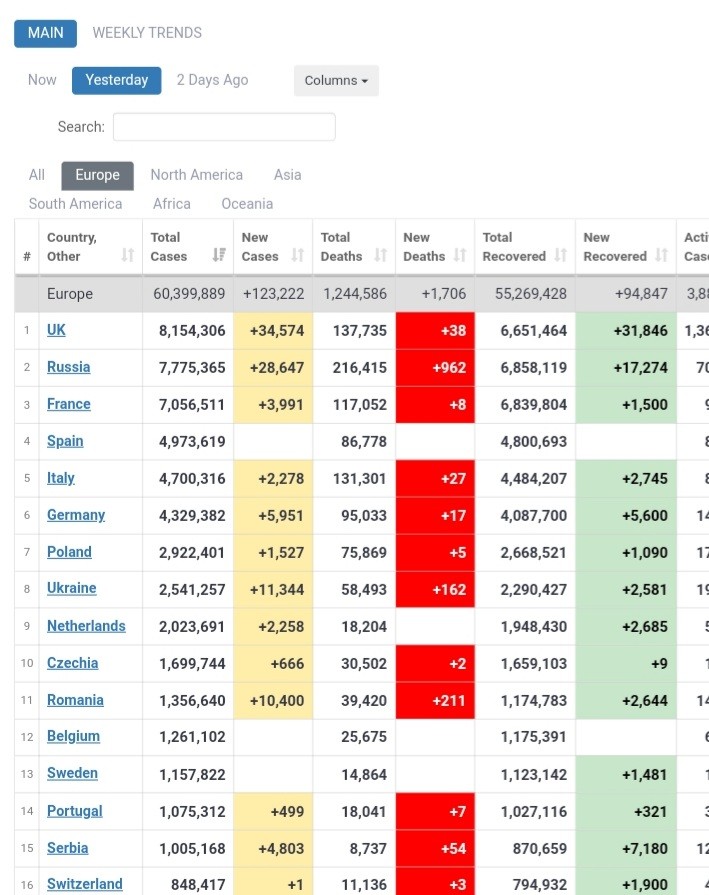Open the Switzerland country link
Screen dimensions: 709x895
coord(85,884)
